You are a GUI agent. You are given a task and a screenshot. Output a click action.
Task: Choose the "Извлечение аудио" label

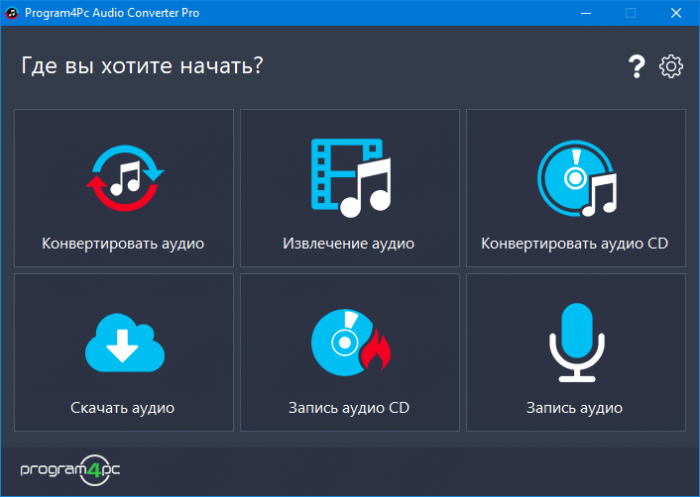(x=349, y=243)
